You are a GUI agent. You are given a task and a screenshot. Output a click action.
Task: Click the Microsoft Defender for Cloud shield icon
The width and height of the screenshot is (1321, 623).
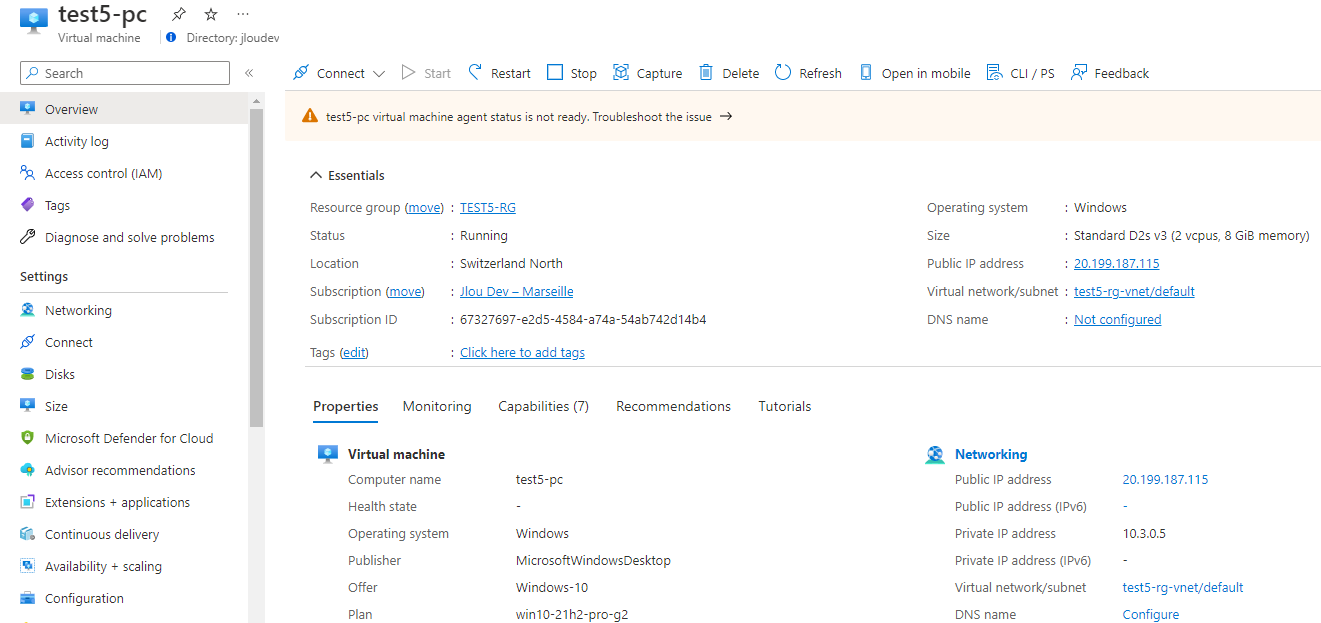click(28, 438)
